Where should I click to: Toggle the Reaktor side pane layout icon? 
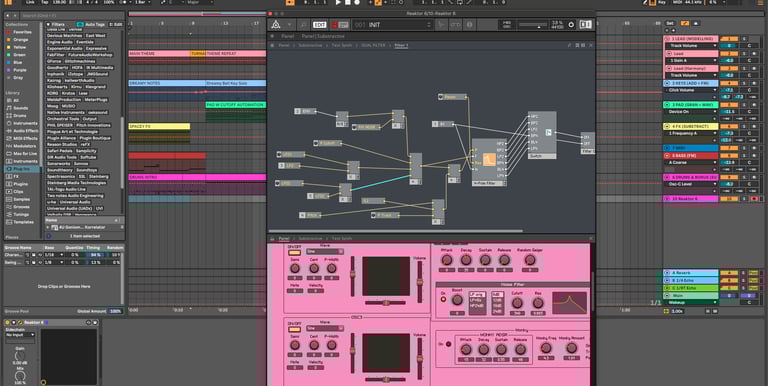click(585, 24)
